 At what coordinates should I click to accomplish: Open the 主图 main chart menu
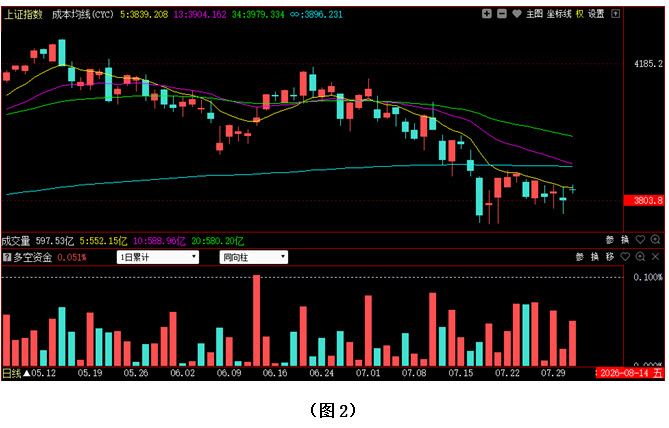tap(534, 14)
